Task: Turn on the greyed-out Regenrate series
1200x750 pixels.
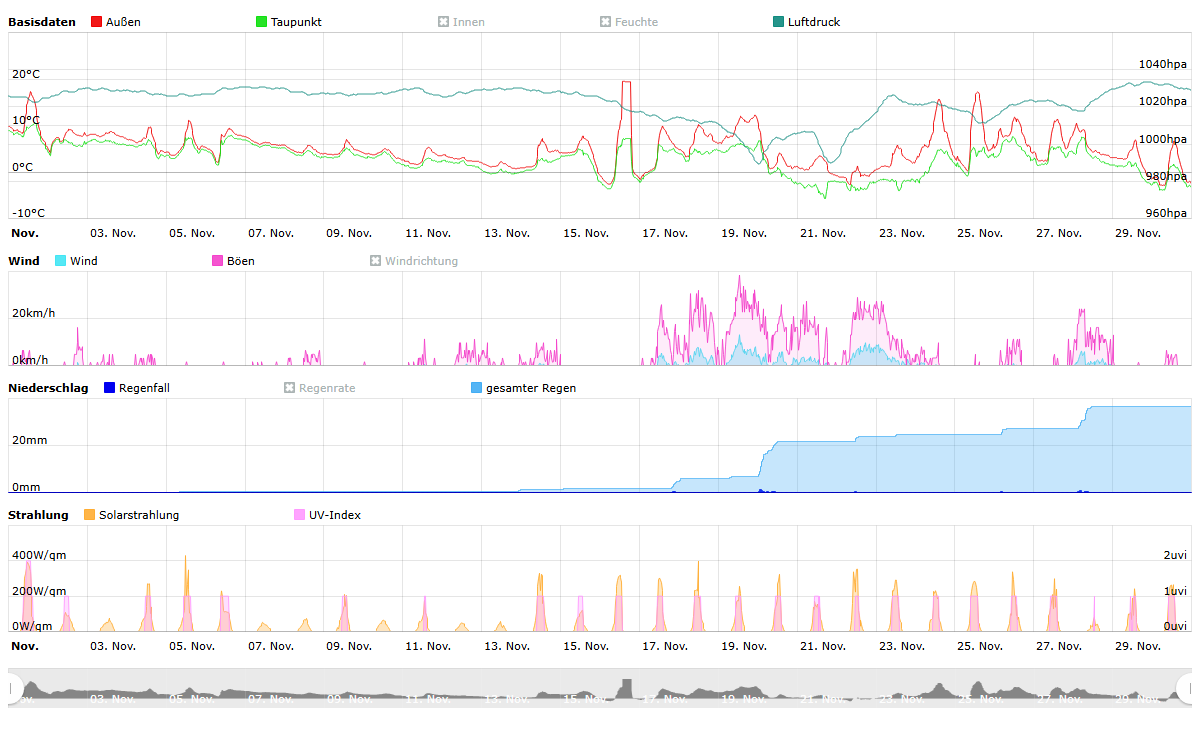Action: click(x=290, y=388)
